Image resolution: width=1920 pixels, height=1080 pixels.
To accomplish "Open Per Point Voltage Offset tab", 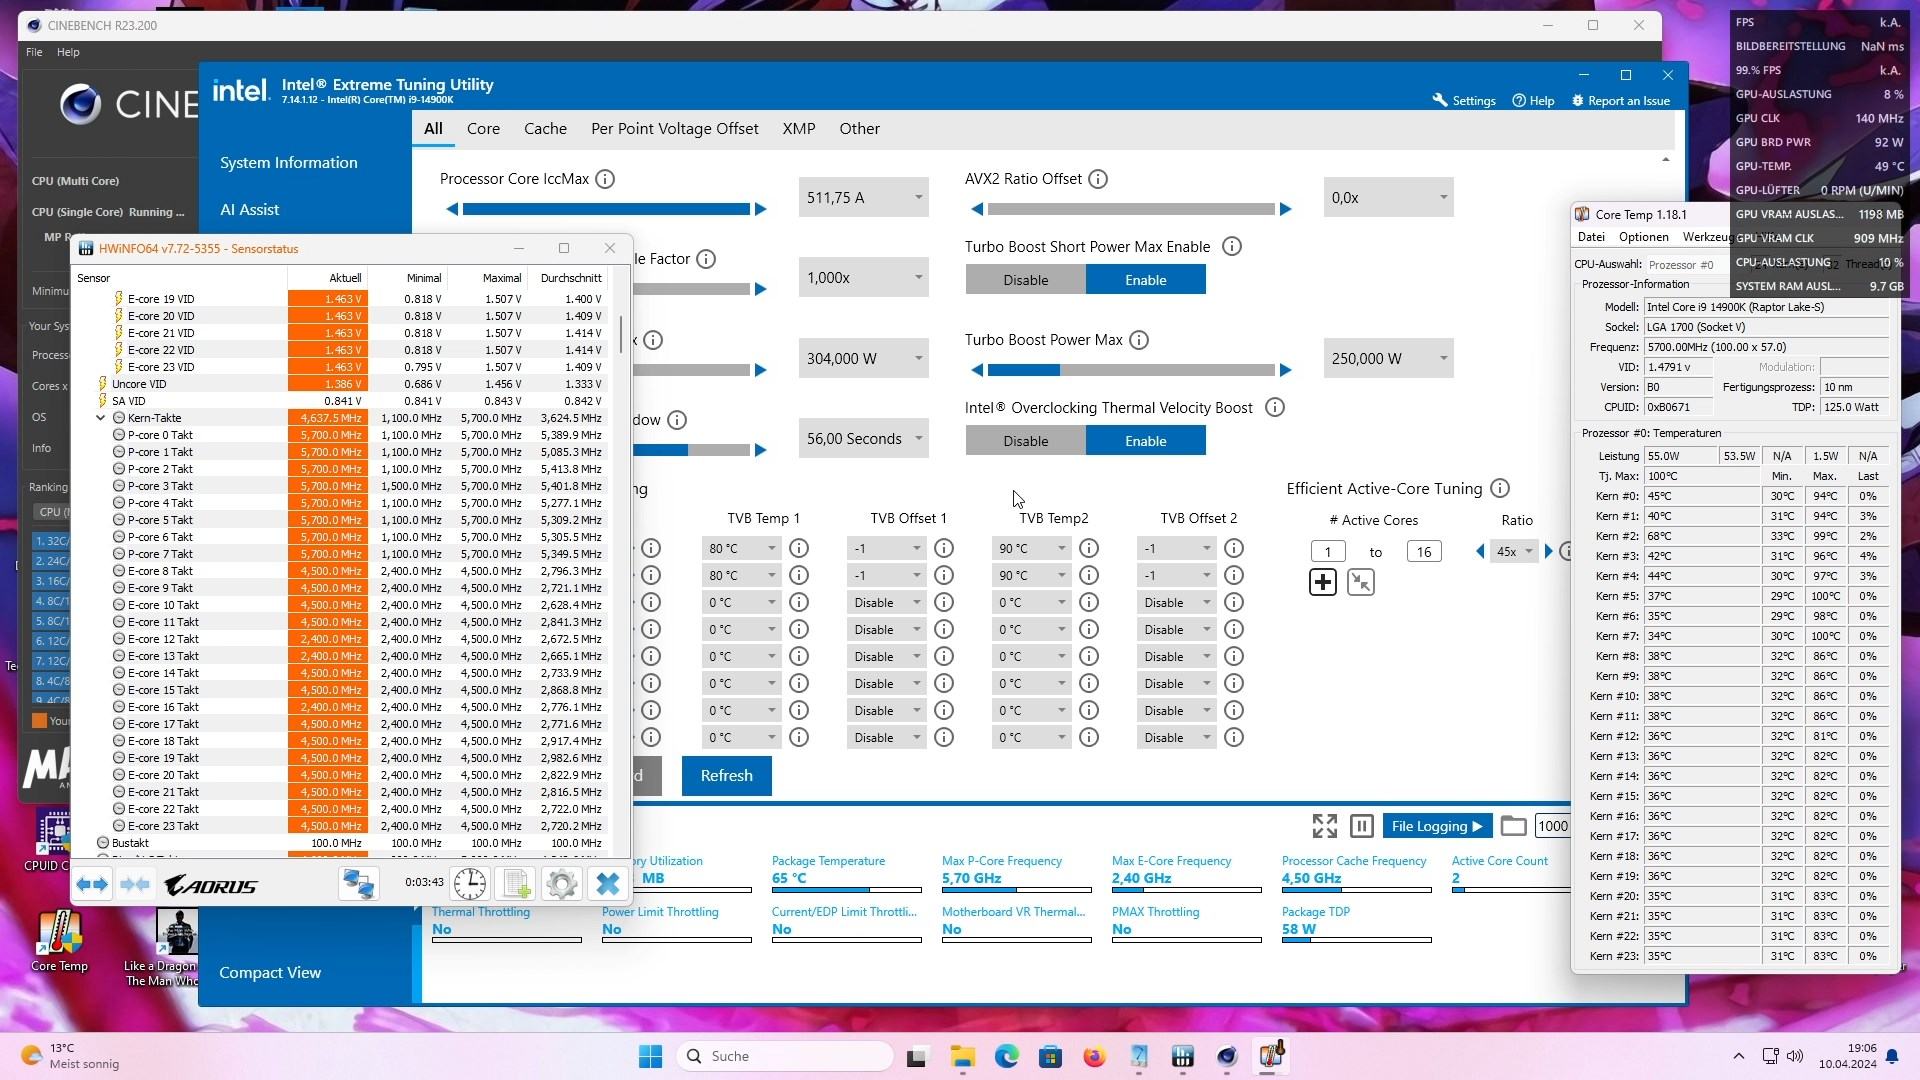I will tap(674, 129).
